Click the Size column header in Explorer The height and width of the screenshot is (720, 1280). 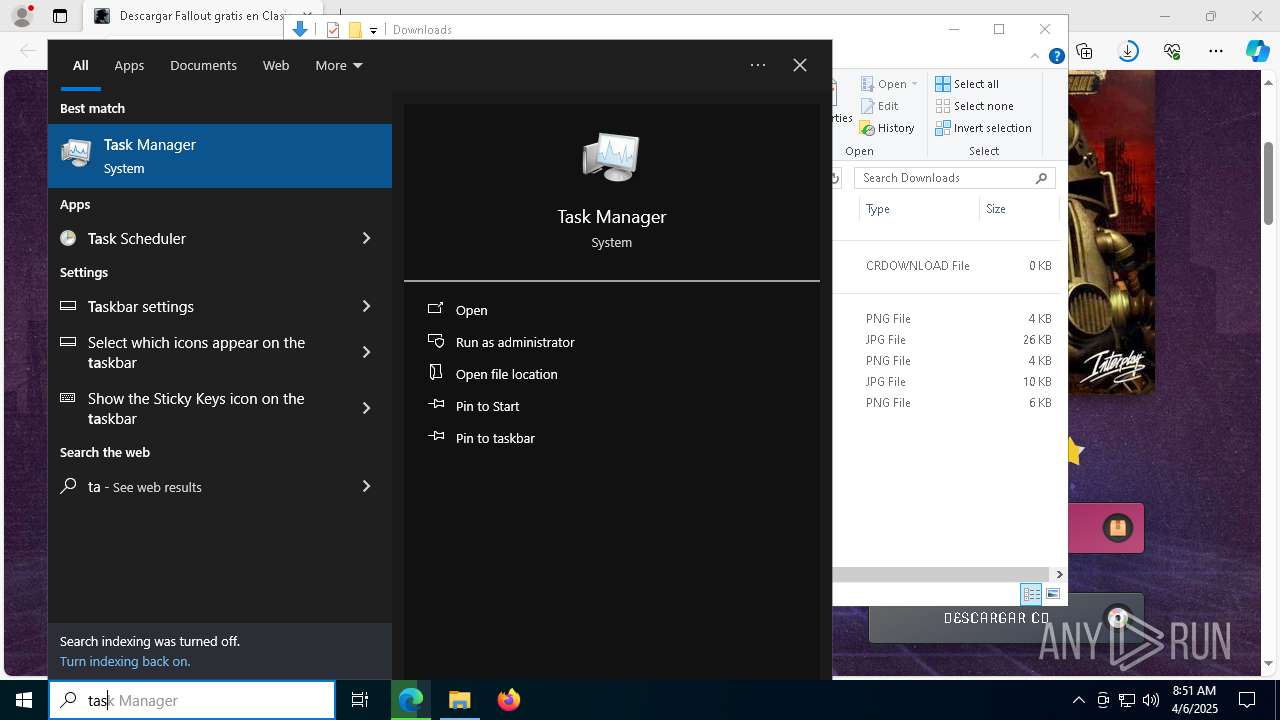pyautogui.click(x=1018, y=209)
